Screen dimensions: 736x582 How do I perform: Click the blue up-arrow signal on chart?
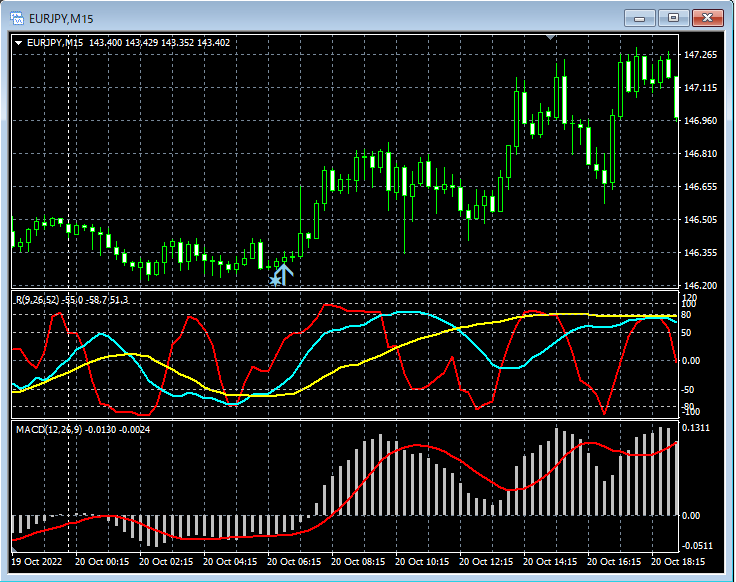[284, 273]
